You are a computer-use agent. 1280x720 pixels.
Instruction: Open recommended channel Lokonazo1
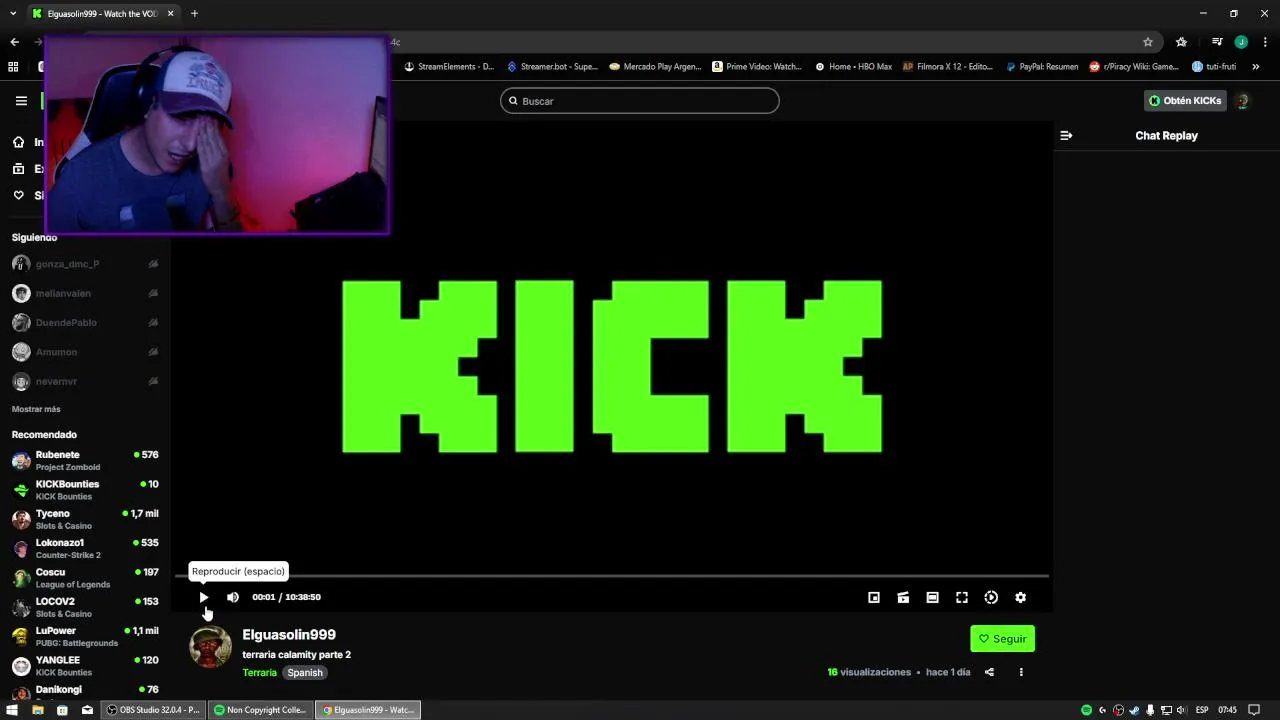85,548
